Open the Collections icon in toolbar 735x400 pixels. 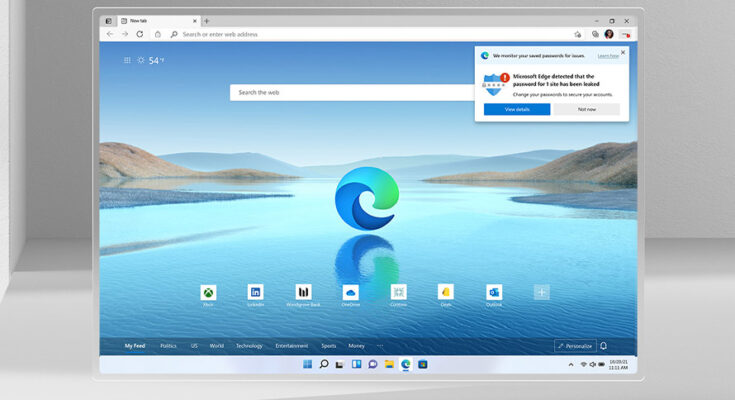click(595, 34)
